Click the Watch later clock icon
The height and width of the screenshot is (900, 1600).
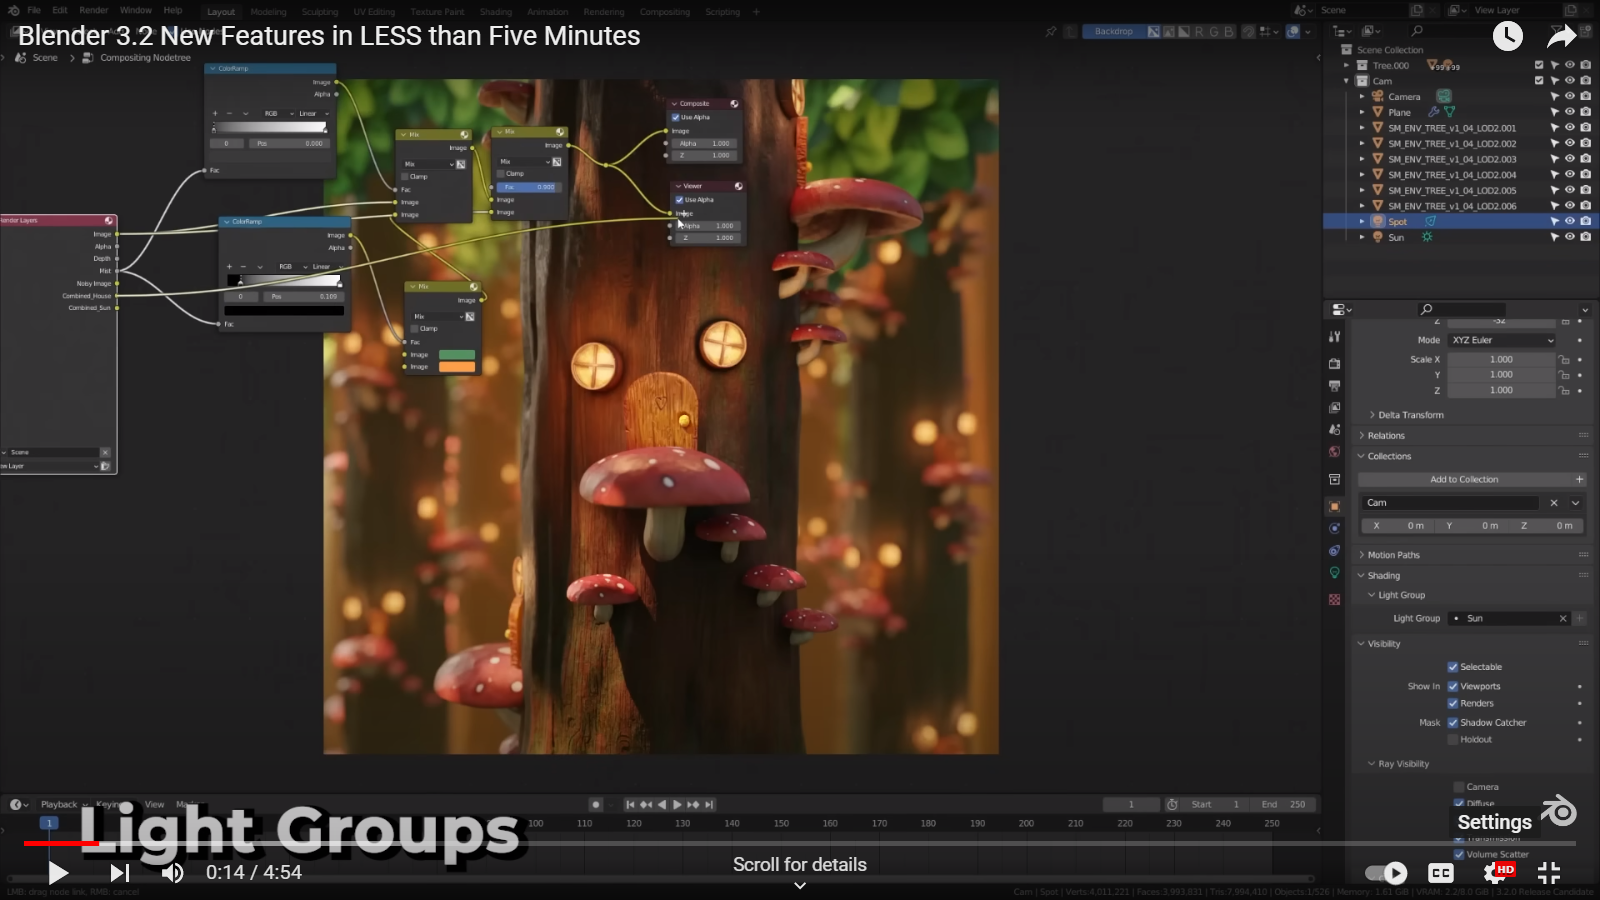1507,37
